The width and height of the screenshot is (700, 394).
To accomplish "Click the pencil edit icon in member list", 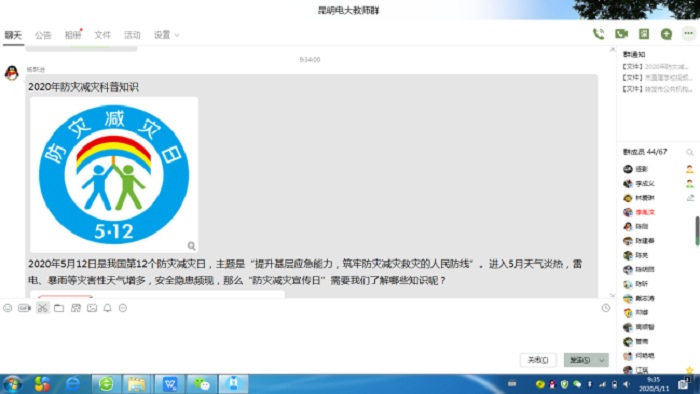I will [x=690, y=198].
